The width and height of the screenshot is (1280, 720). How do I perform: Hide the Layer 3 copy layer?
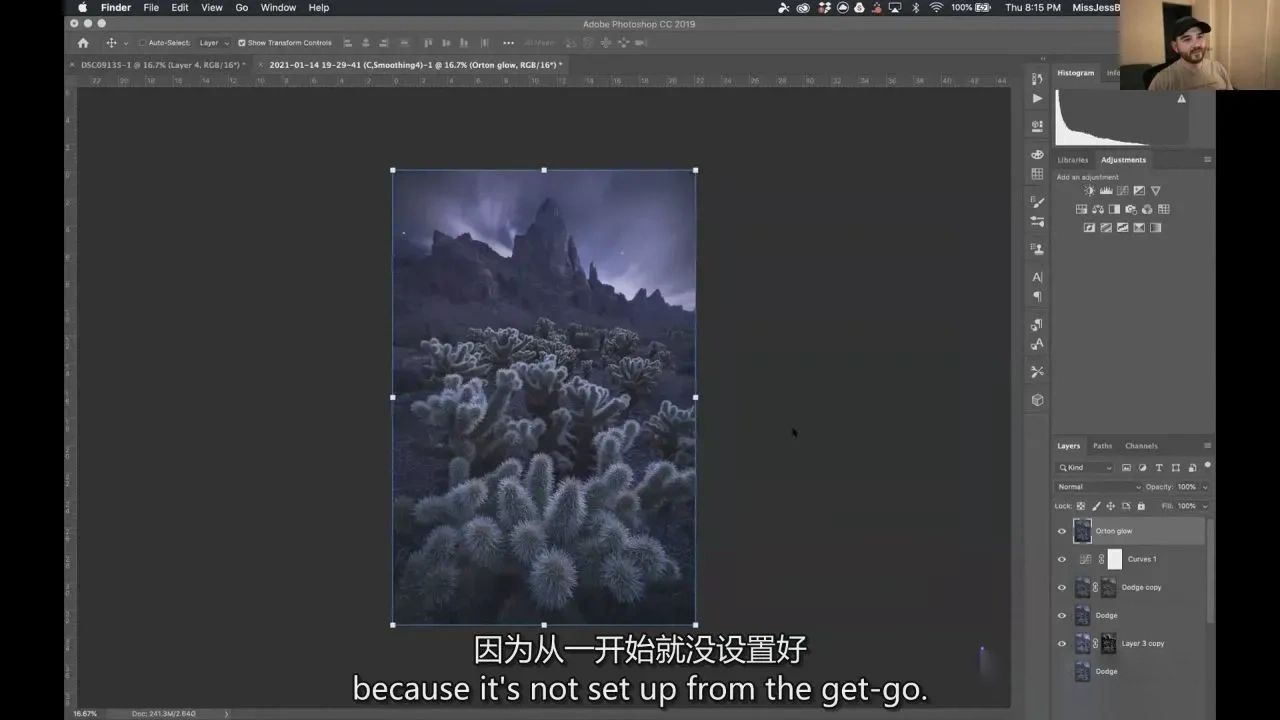(x=1062, y=643)
